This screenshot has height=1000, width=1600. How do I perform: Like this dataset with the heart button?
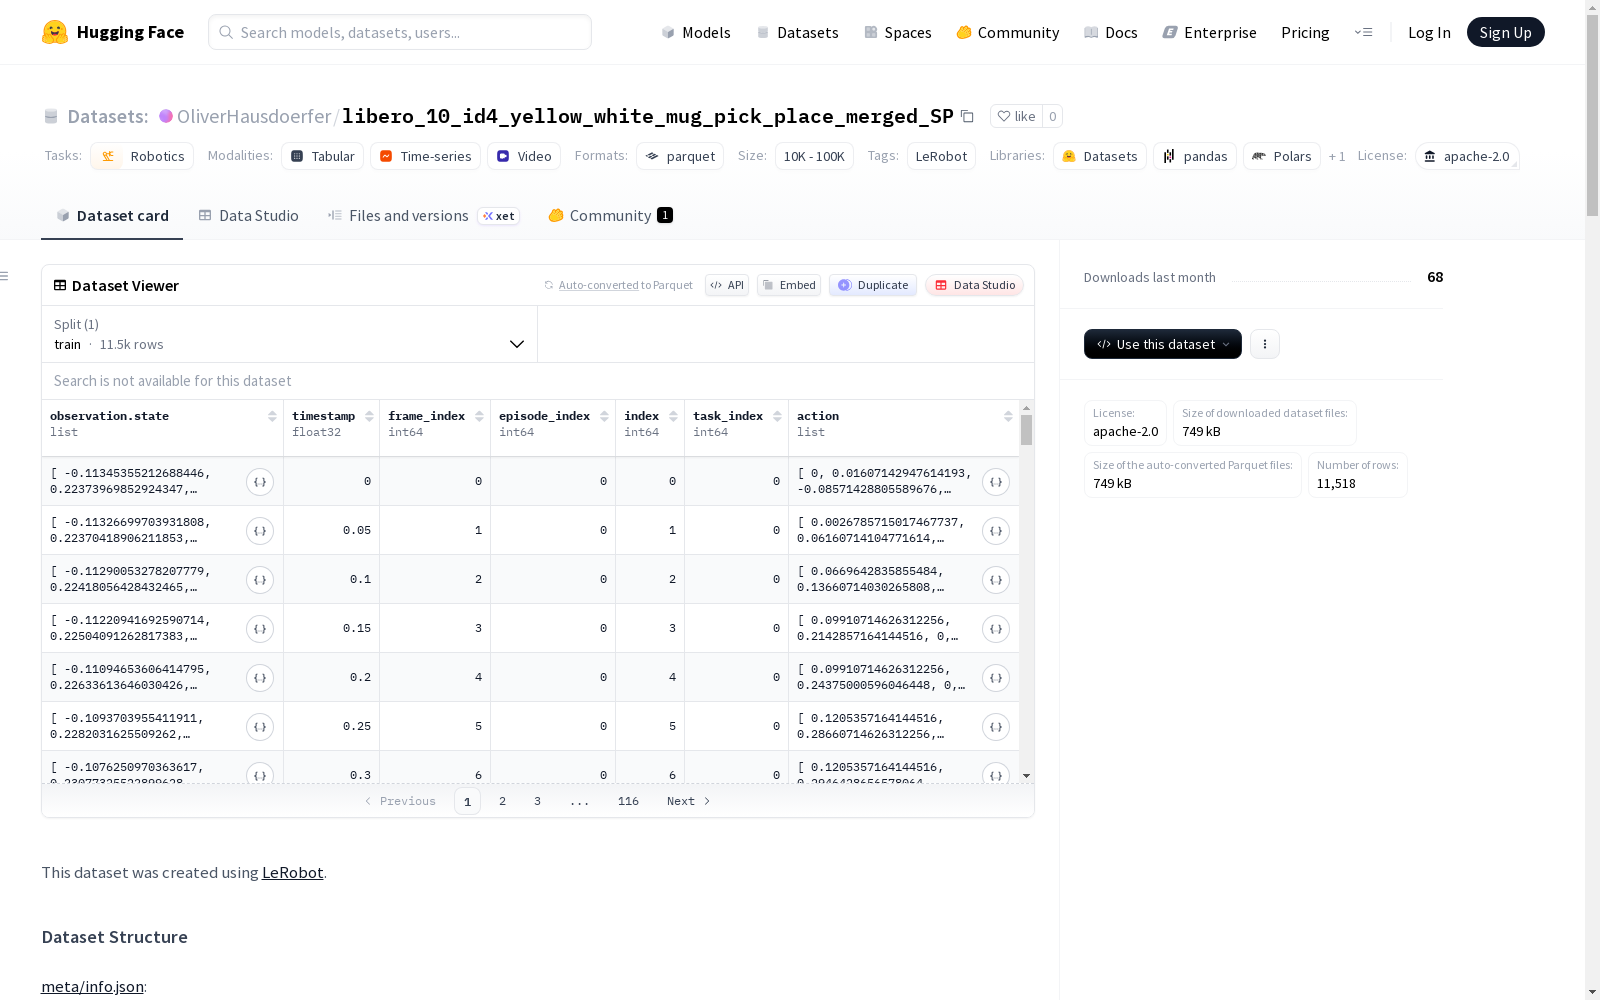pos(1016,116)
